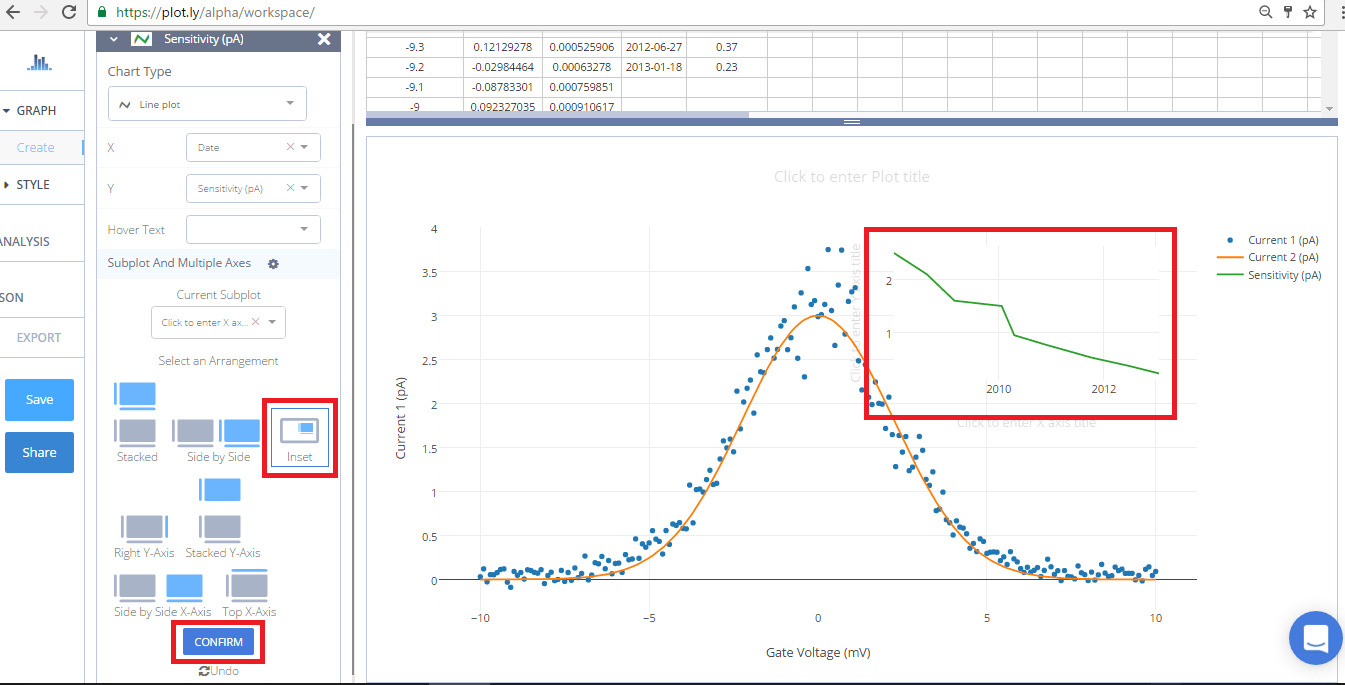1345x685 pixels.
Task: Open the Hover Text dropdown
Action: pyautogui.click(x=253, y=229)
